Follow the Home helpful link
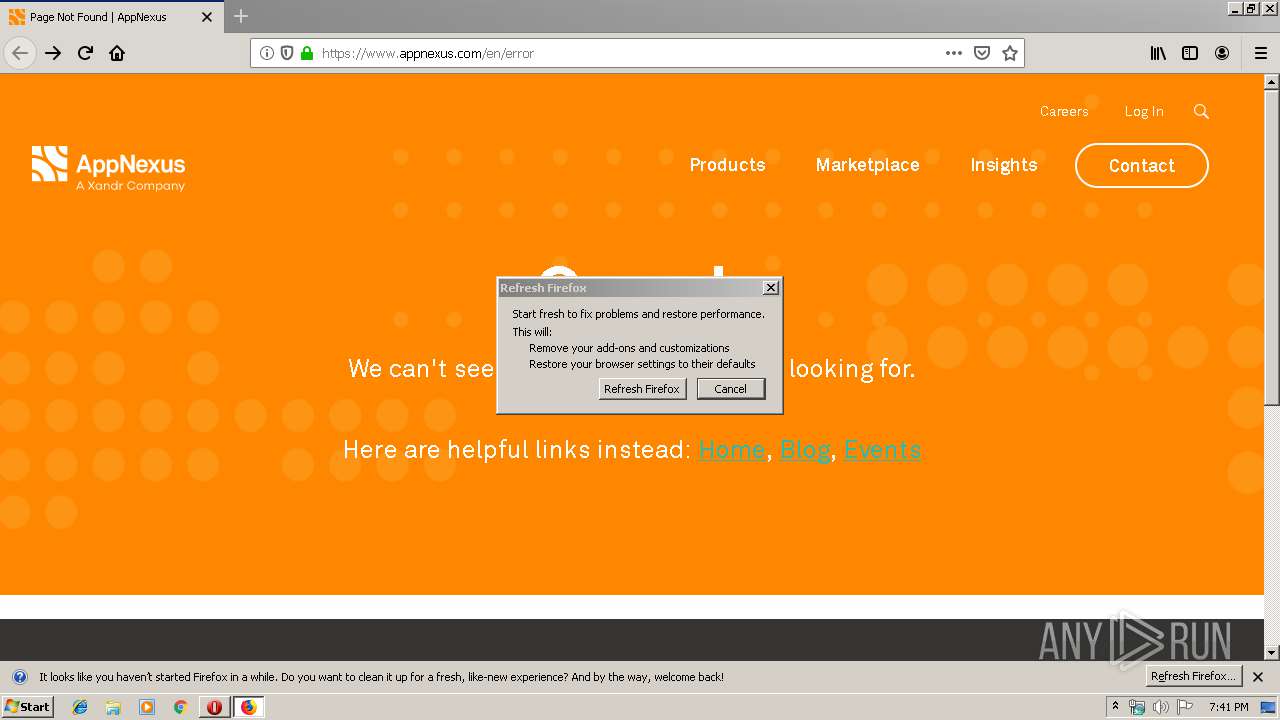The width and height of the screenshot is (1280, 720). coord(731,450)
